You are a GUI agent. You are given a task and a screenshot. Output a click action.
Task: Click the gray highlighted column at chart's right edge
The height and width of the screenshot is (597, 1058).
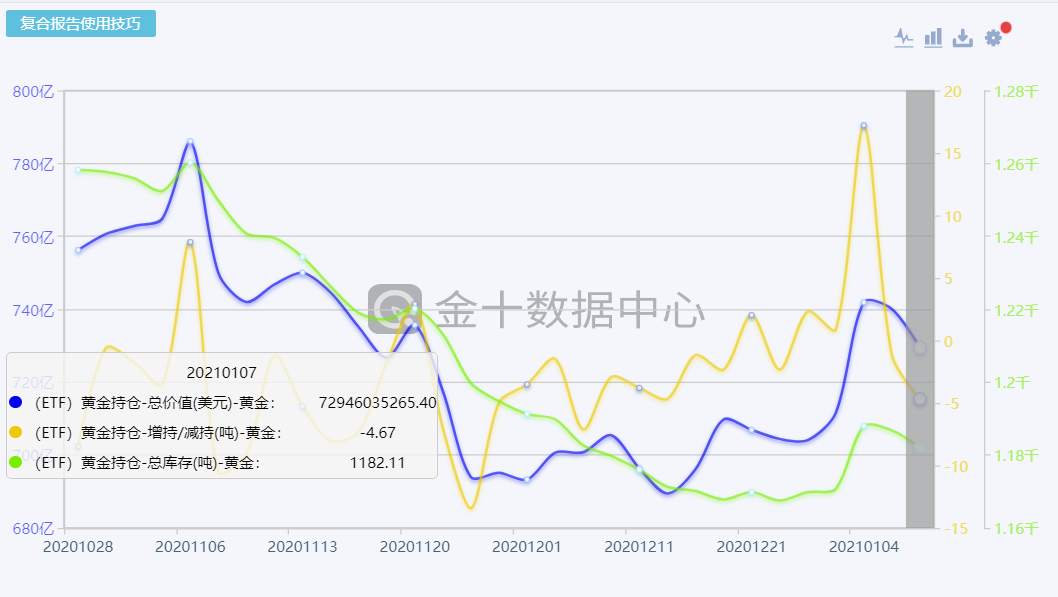pyautogui.click(x=920, y=309)
